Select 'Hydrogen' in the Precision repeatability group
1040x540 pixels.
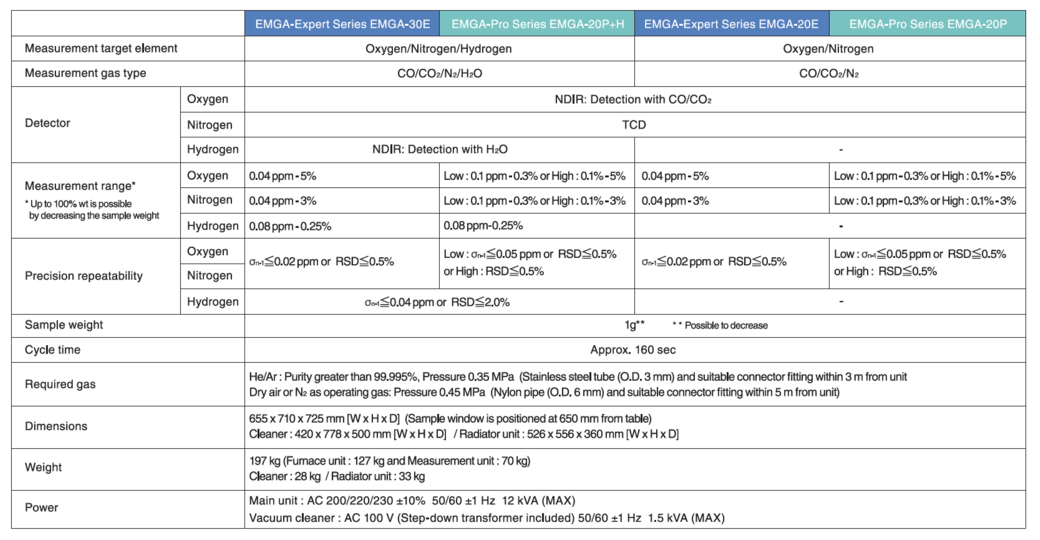click(x=212, y=301)
